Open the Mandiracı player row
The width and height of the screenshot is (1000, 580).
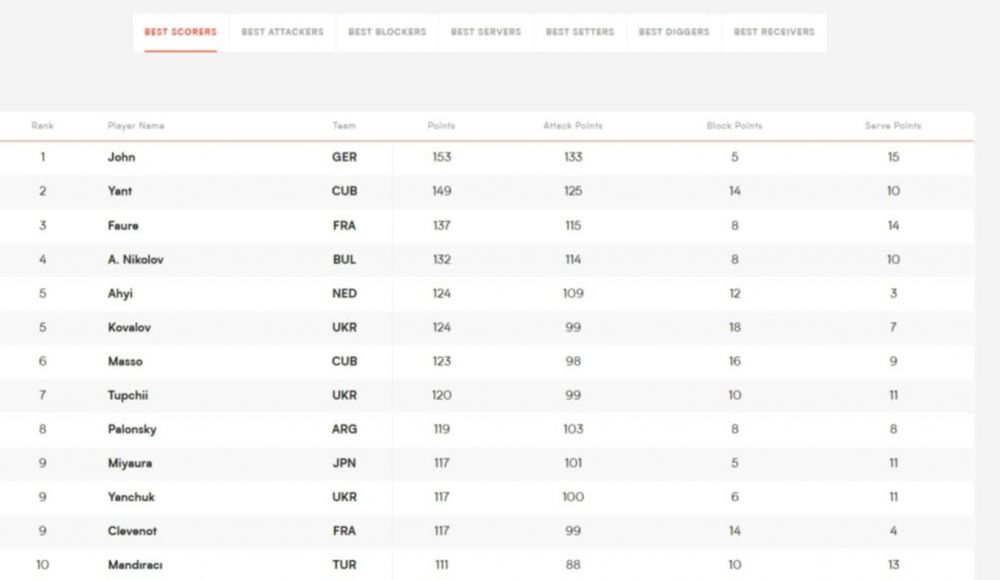pos(136,565)
